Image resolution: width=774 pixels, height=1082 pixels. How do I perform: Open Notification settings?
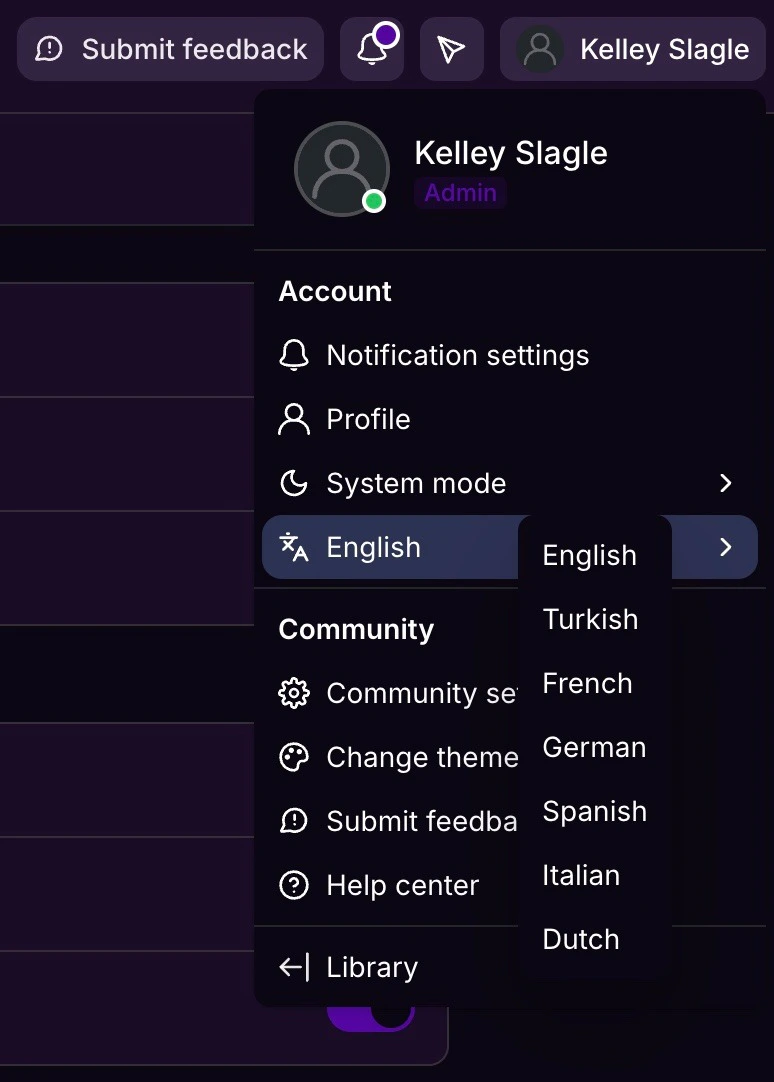[x=457, y=355]
